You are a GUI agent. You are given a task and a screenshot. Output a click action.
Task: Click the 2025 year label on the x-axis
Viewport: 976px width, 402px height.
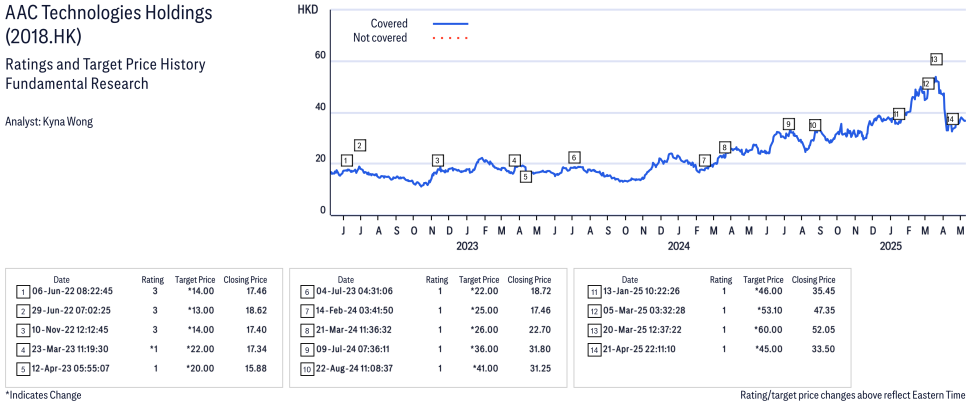[891, 246]
